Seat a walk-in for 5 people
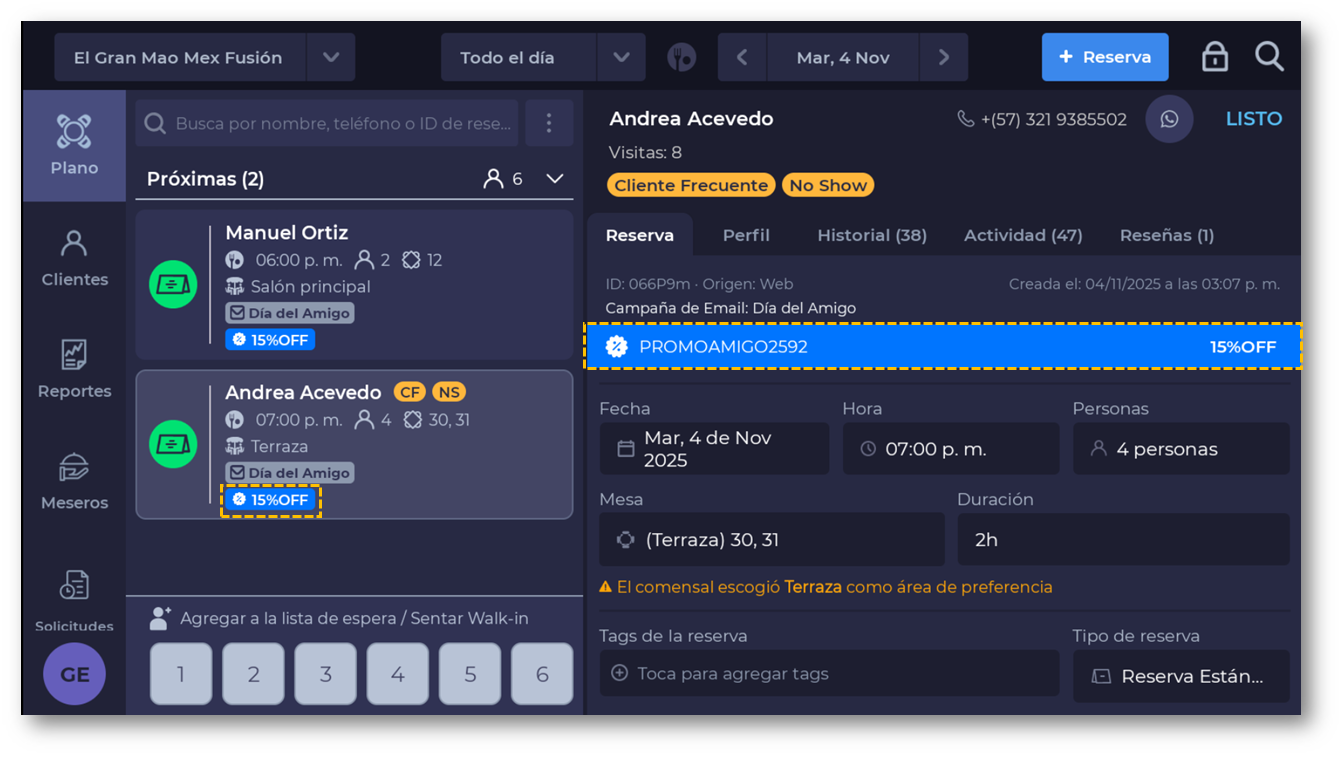The height and width of the screenshot is (763, 1343). click(x=470, y=674)
